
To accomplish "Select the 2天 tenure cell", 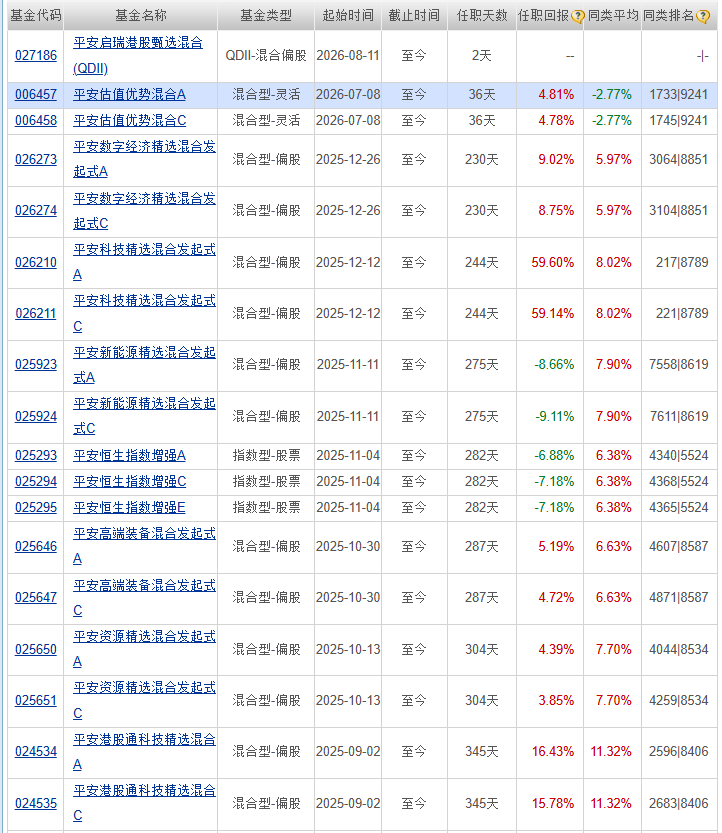I will click(482, 55).
